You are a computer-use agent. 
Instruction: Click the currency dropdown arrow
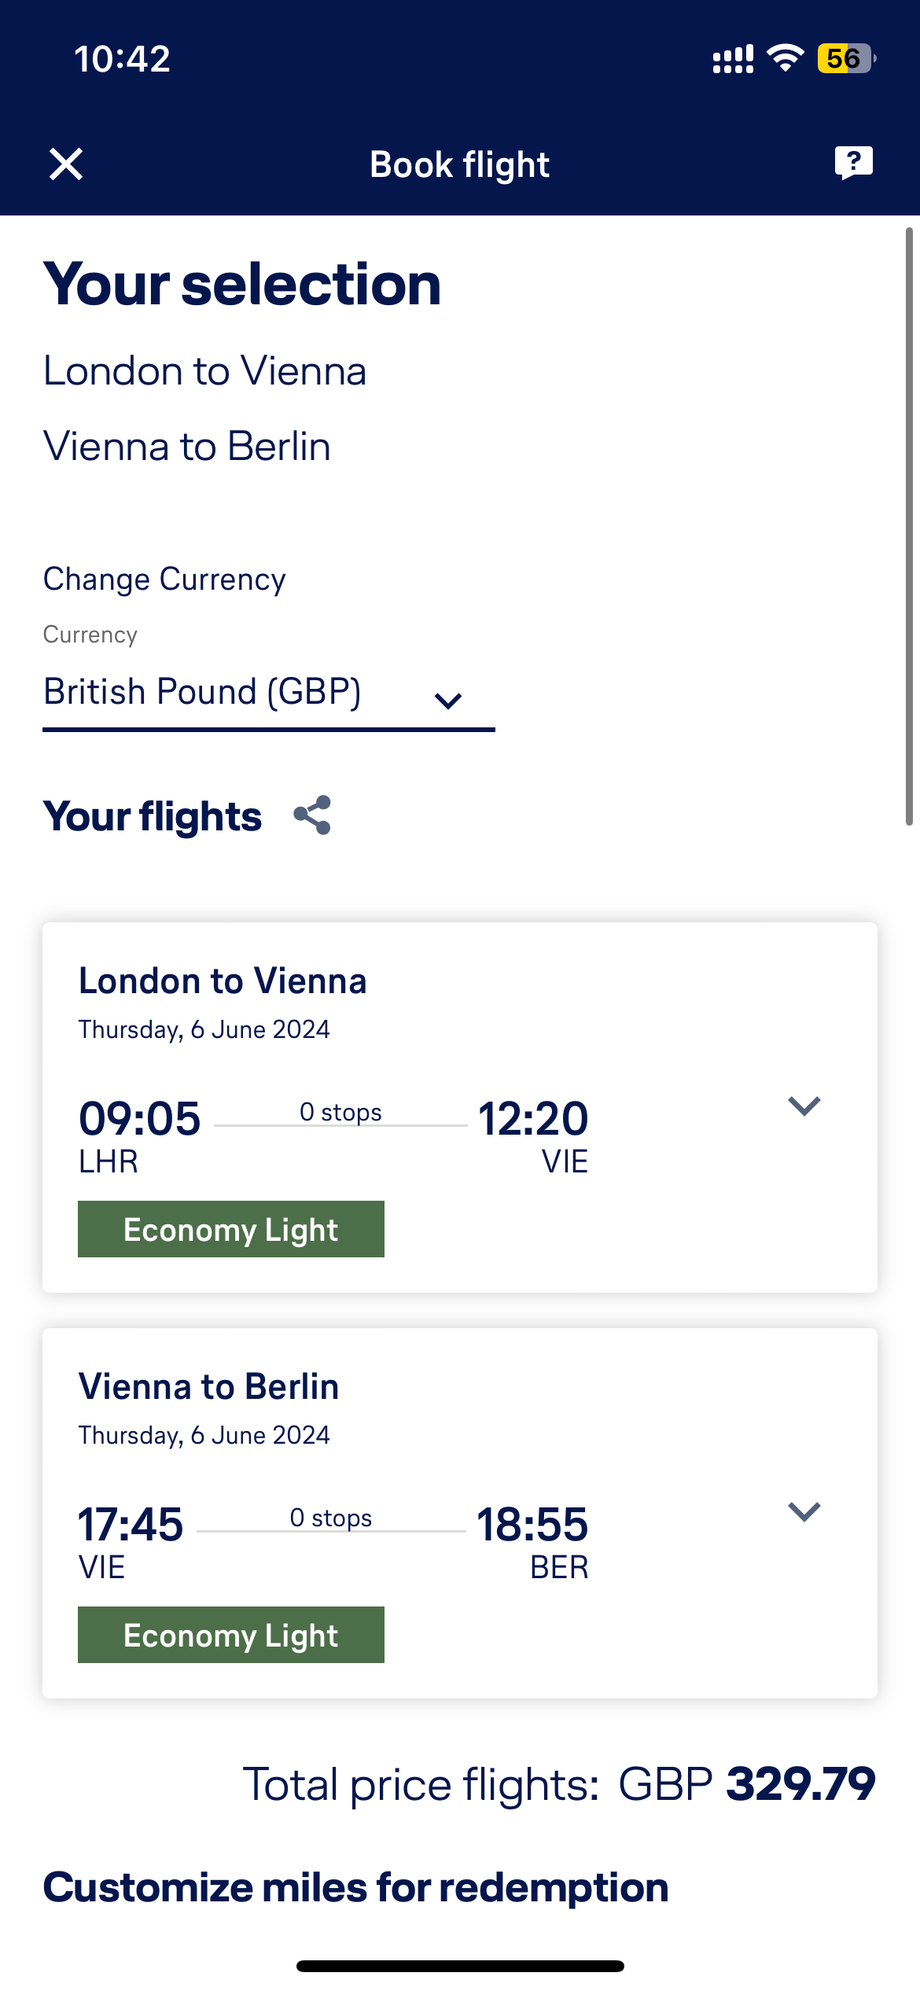point(448,701)
